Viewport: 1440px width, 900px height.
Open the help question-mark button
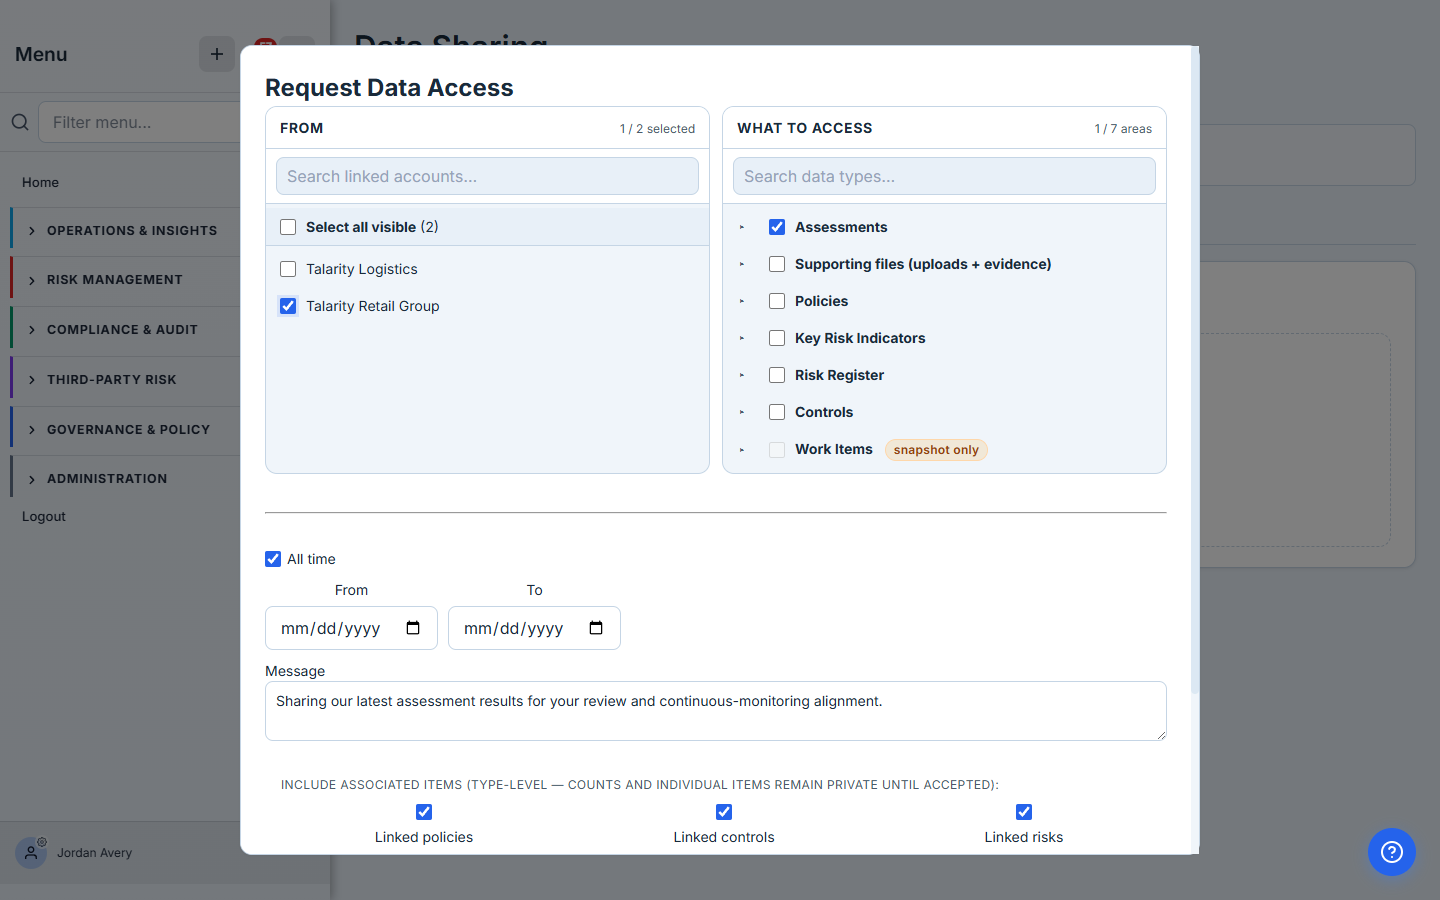point(1392,852)
